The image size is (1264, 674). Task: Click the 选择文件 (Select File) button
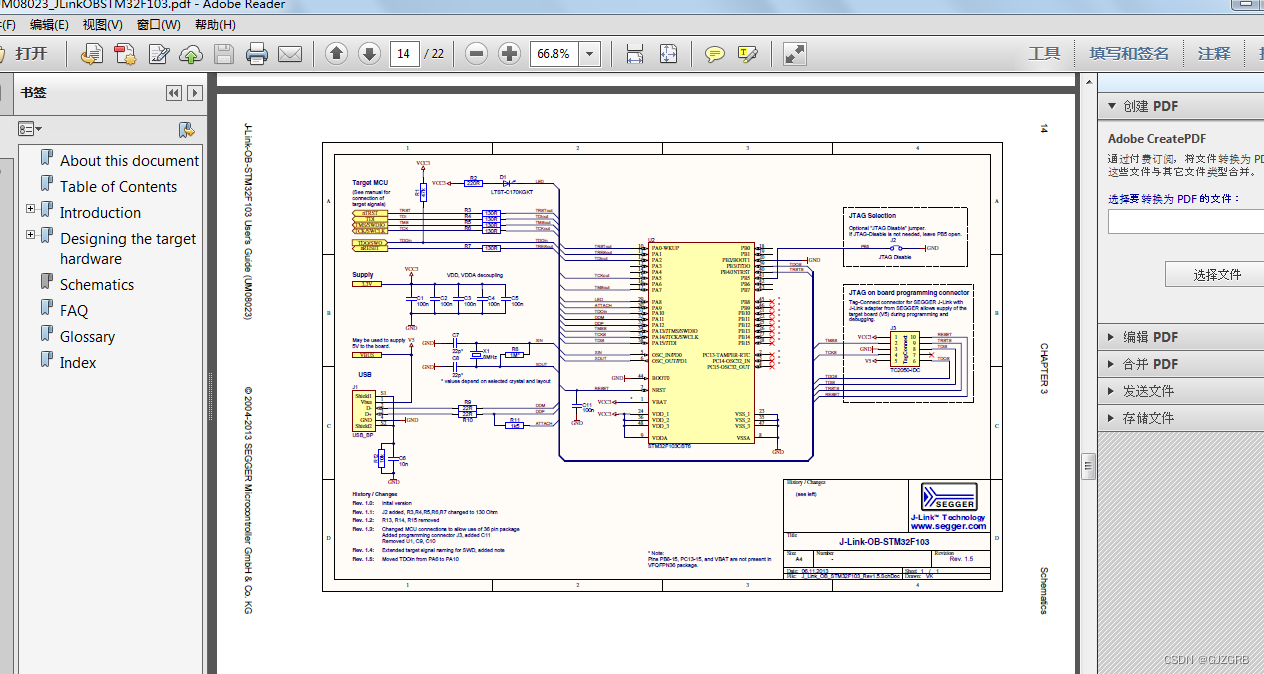click(x=1217, y=274)
